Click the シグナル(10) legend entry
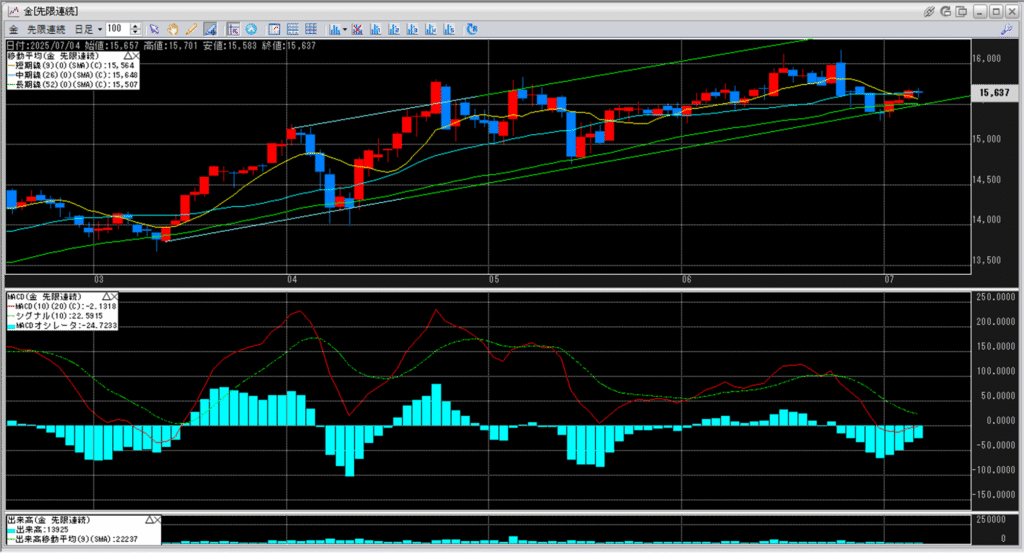This screenshot has height=553, width=1024. pyautogui.click(x=55, y=316)
